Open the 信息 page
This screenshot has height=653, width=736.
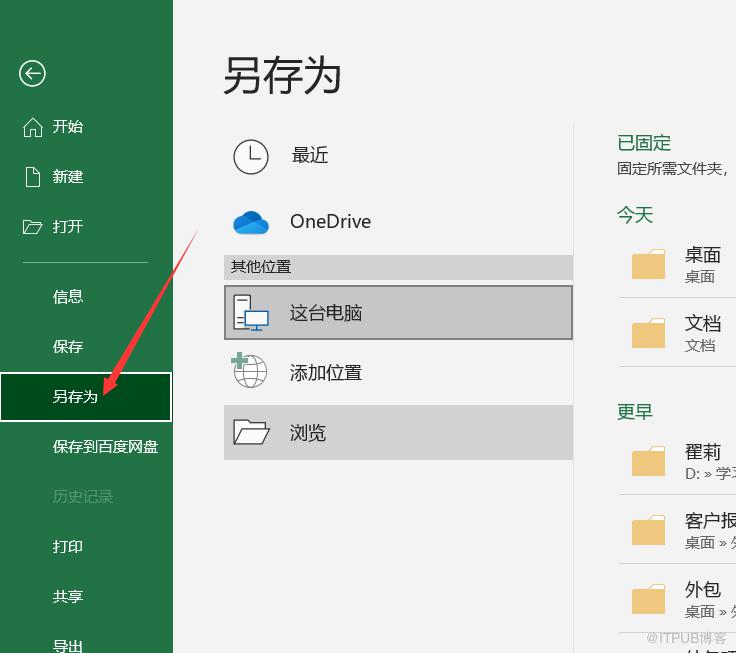tap(86, 297)
